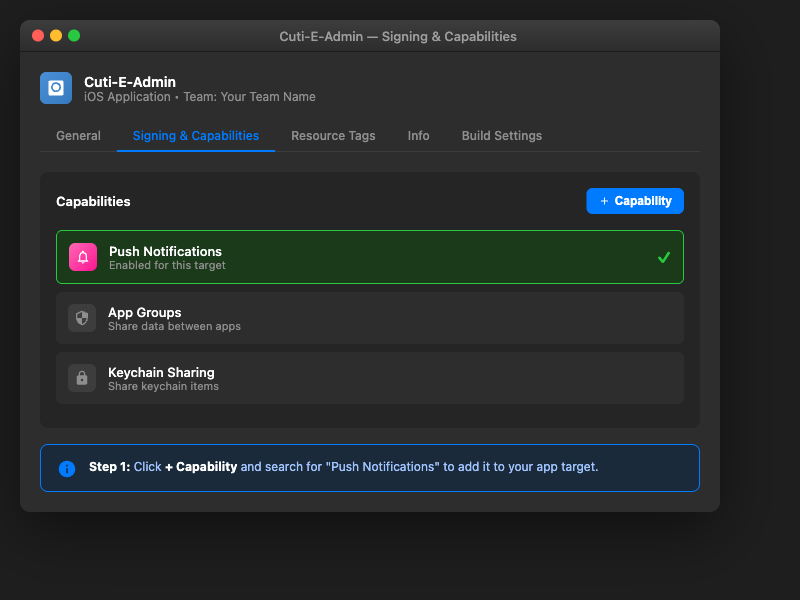Select the pink Push Notifications bell icon
Viewport: 800px width, 600px height.
click(82, 257)
